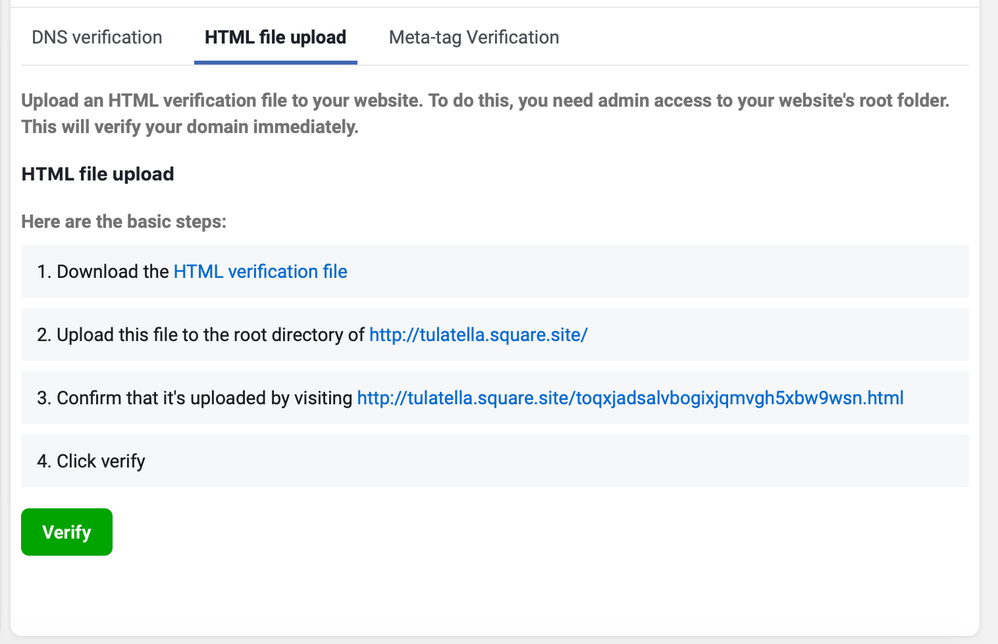
Task: Click the '3.' number in the confirmation step
Action: click(x=44, y=397)
